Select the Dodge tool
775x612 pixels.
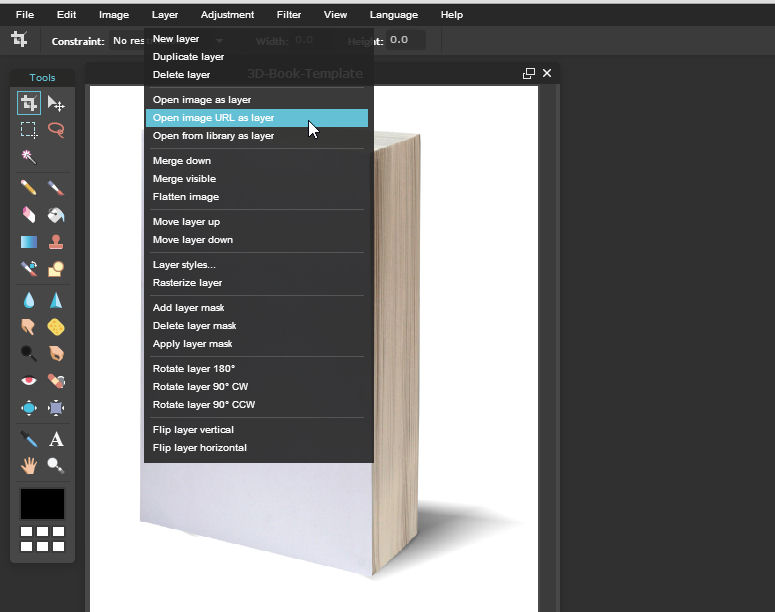click(x=29, y=353)
